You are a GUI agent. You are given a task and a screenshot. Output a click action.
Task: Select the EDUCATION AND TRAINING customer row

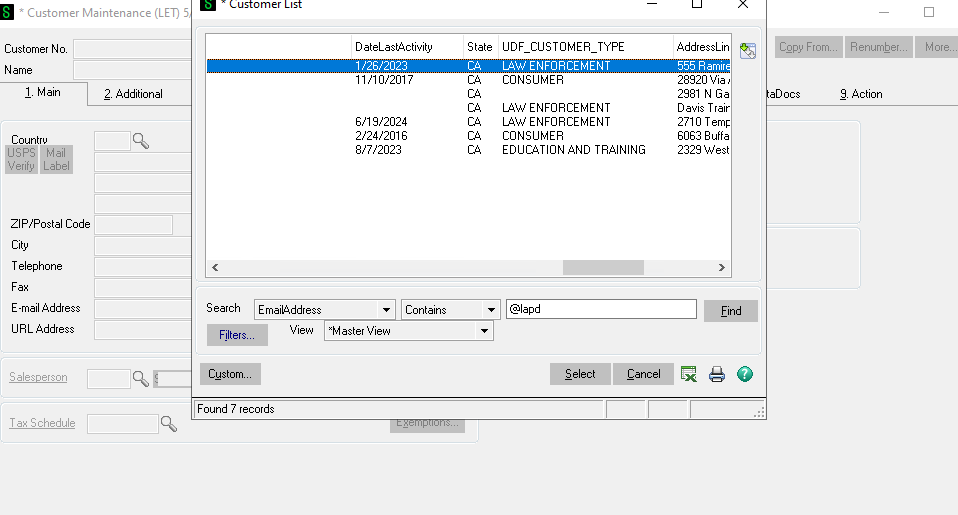[573, 150]
